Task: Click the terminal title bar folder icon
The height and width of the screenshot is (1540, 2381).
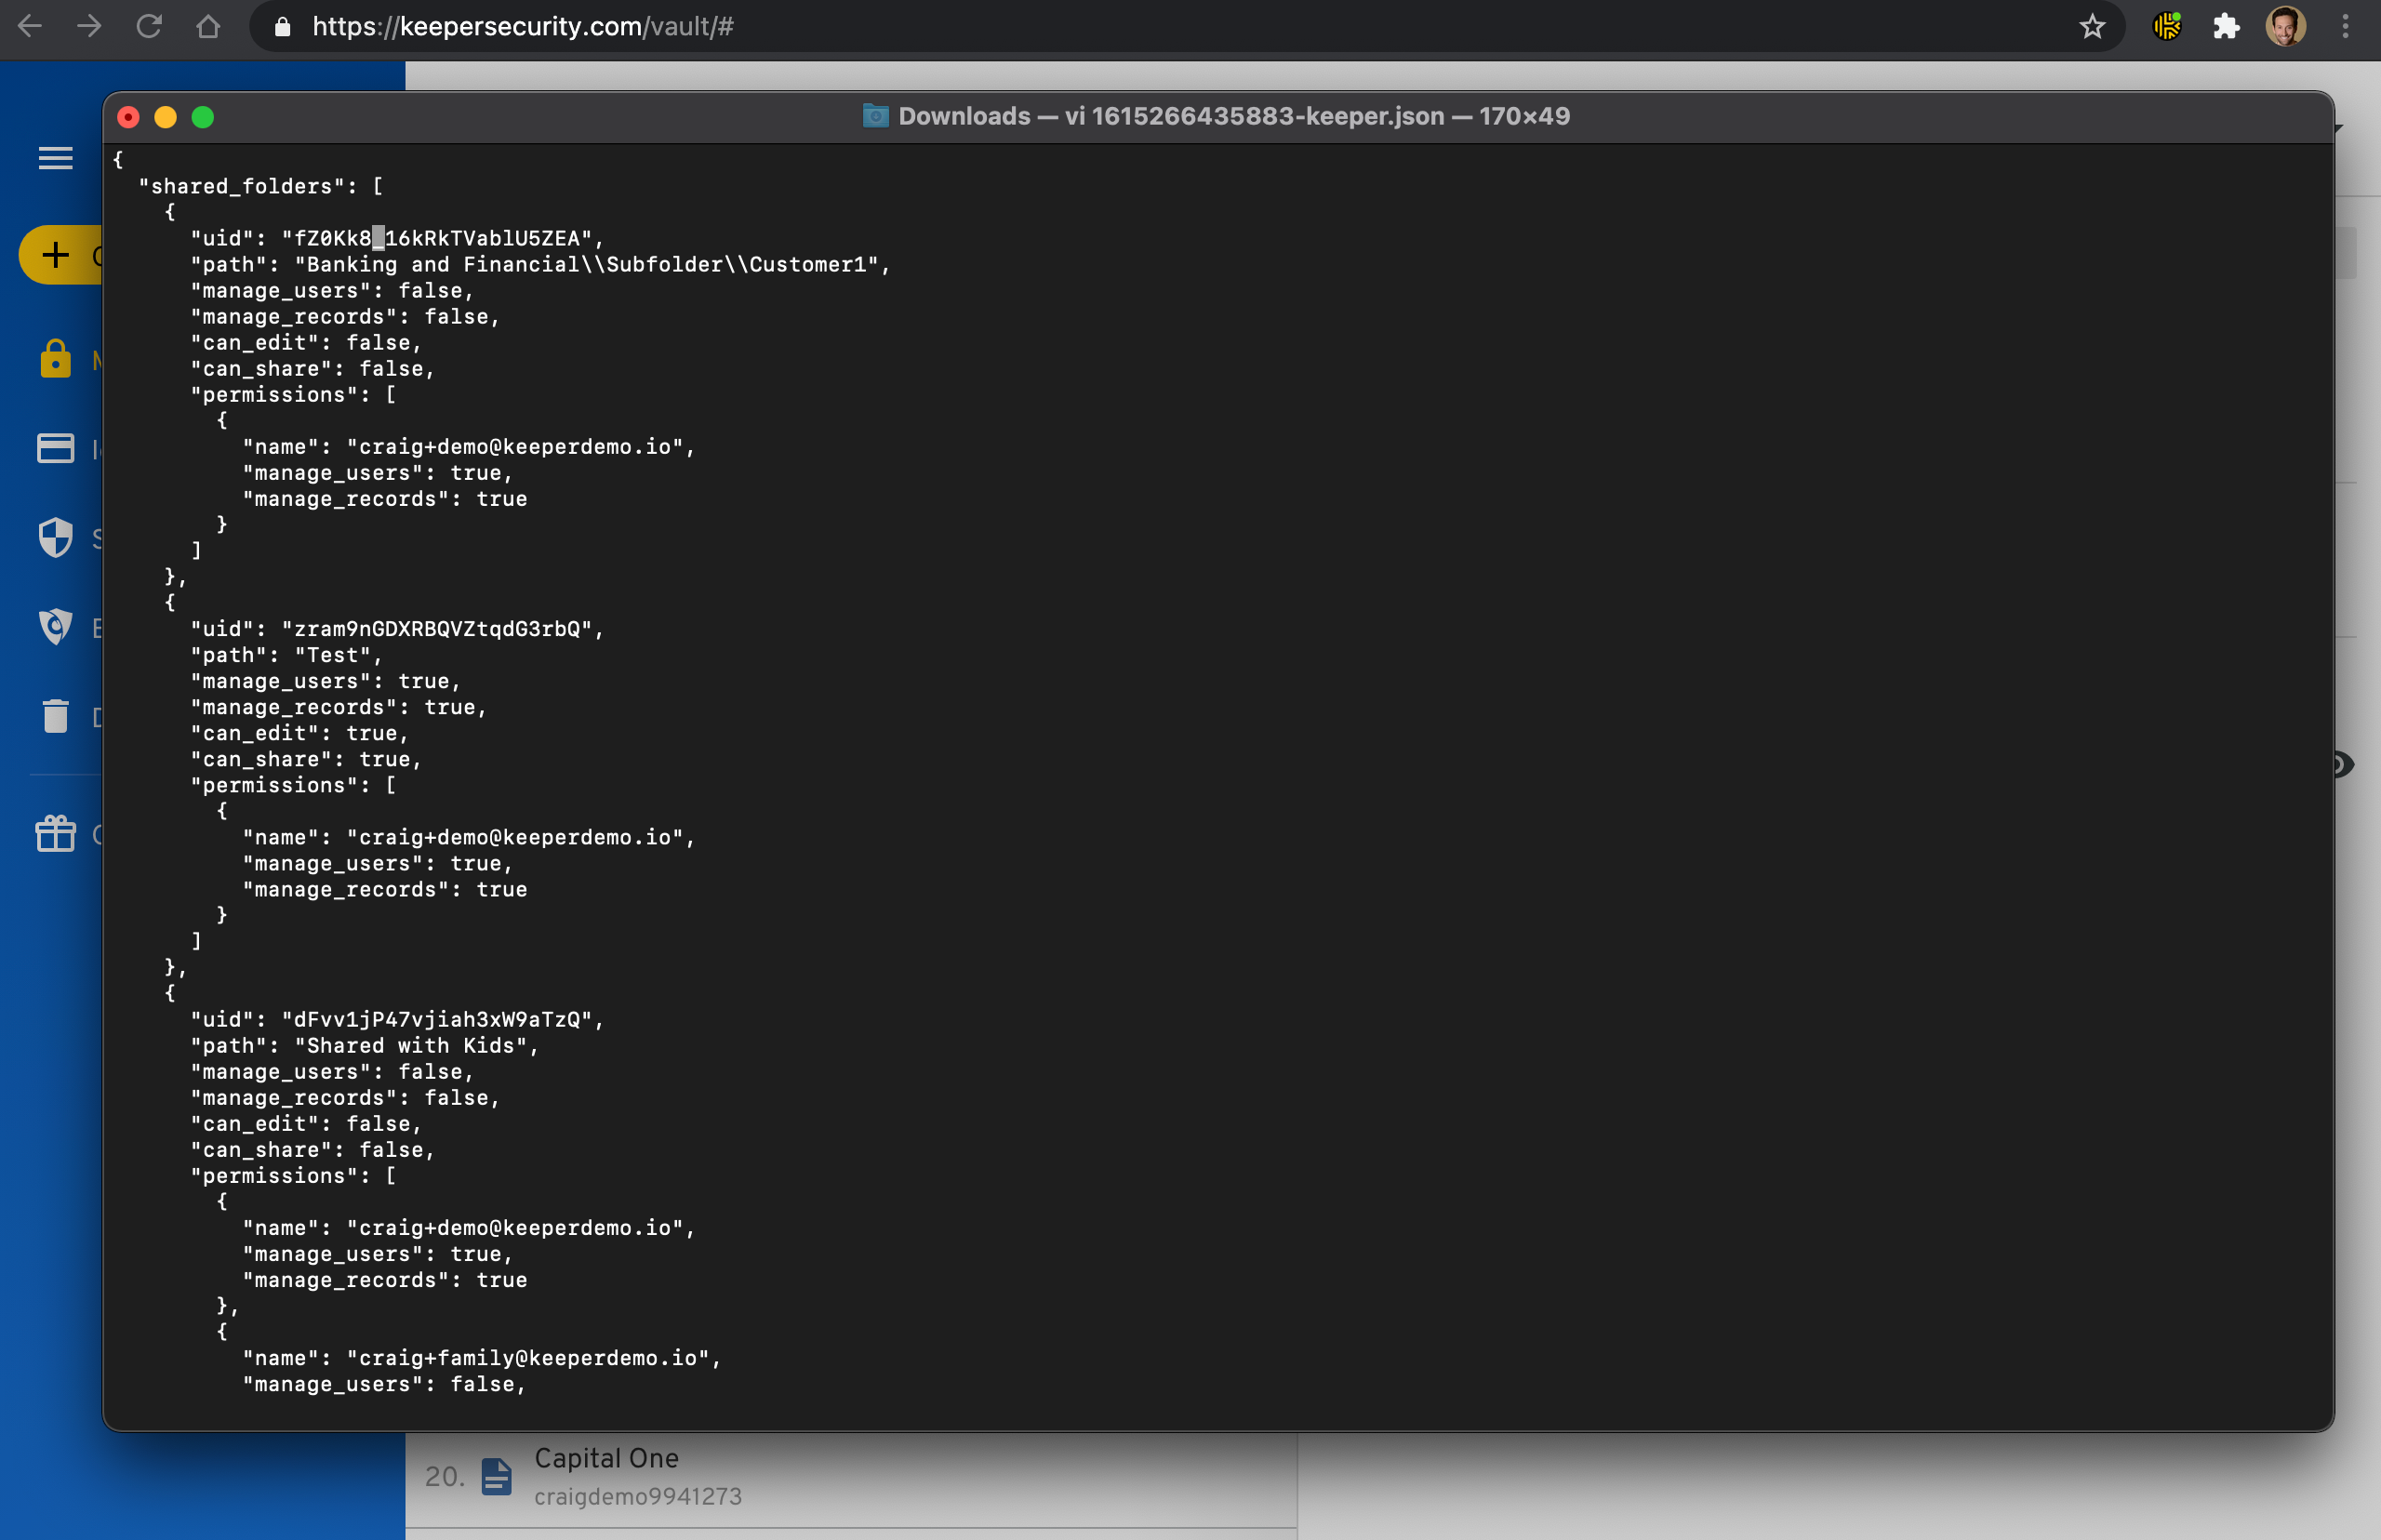Action: click(875, 116)
